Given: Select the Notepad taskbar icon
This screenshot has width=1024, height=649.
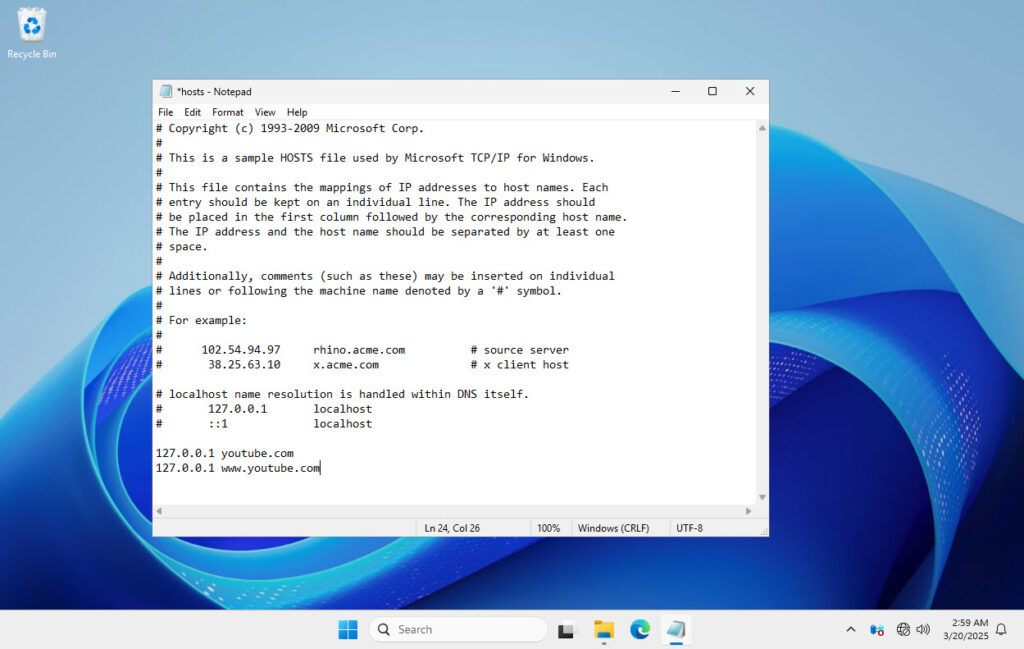Looking at the screenshot, I should click(x=676, y=629).
